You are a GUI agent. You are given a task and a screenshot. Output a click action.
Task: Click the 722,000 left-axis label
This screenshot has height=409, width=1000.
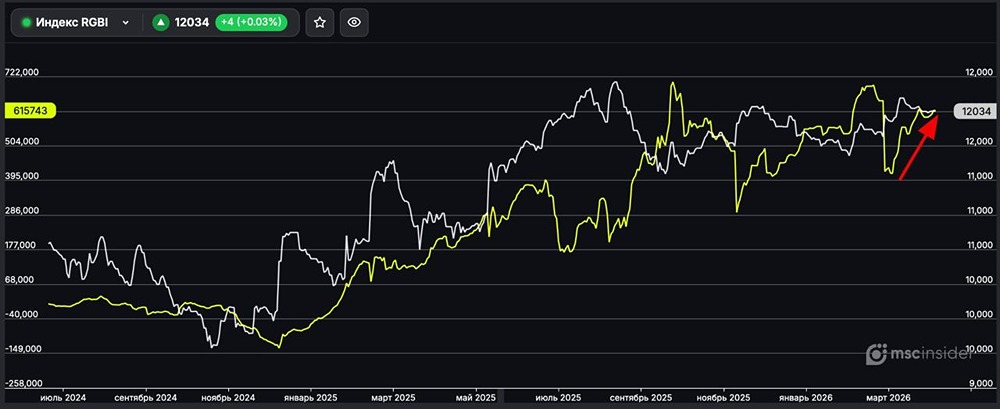22,73
